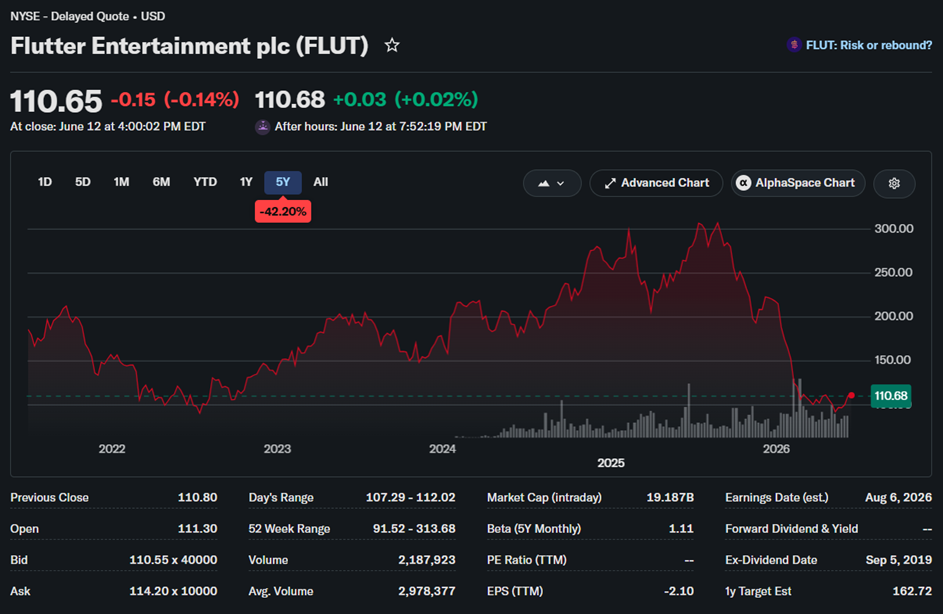Open the chart type dropdown
Screen dimensions: 943x614
tap(552, 183)
